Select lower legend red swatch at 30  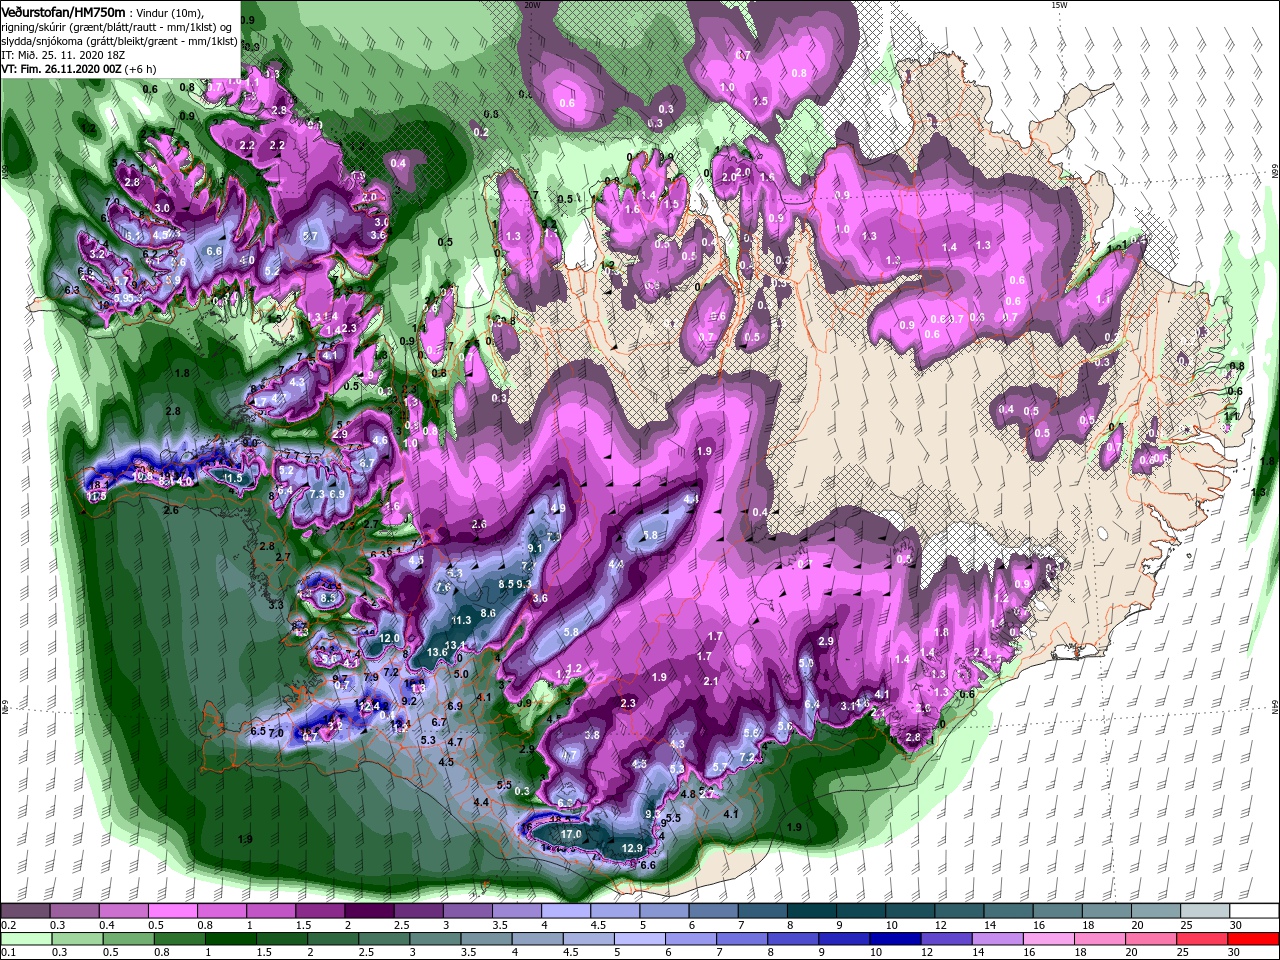pos(1255,939)
